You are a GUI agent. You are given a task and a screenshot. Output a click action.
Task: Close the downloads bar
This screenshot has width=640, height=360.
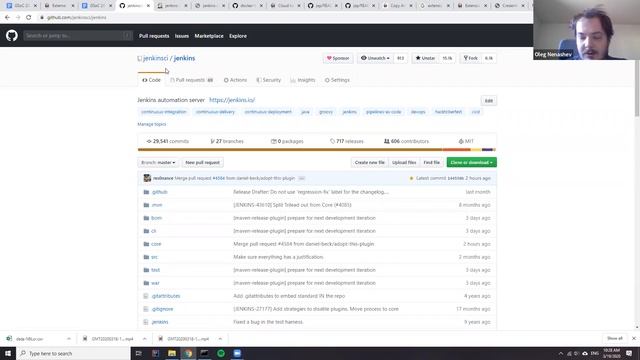click(x=633, y=338)
